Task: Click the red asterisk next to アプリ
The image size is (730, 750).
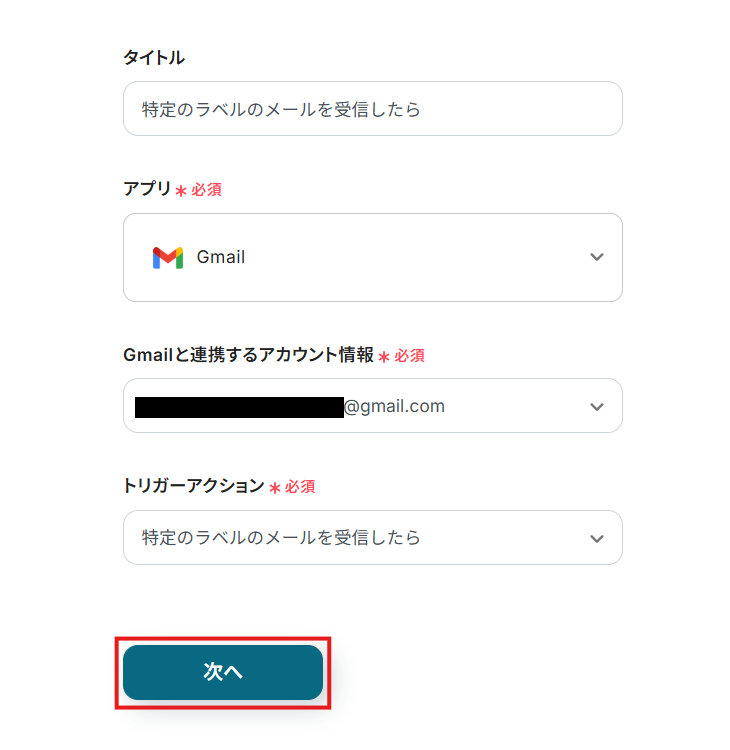Action: click(181, 190)
